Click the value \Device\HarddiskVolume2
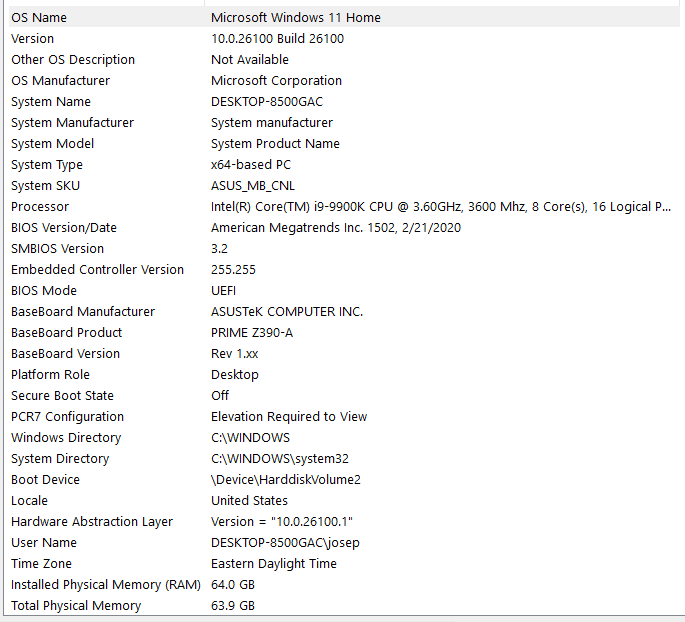The width and height of the screenshot is (685, 622). click(x=286, y=479)
